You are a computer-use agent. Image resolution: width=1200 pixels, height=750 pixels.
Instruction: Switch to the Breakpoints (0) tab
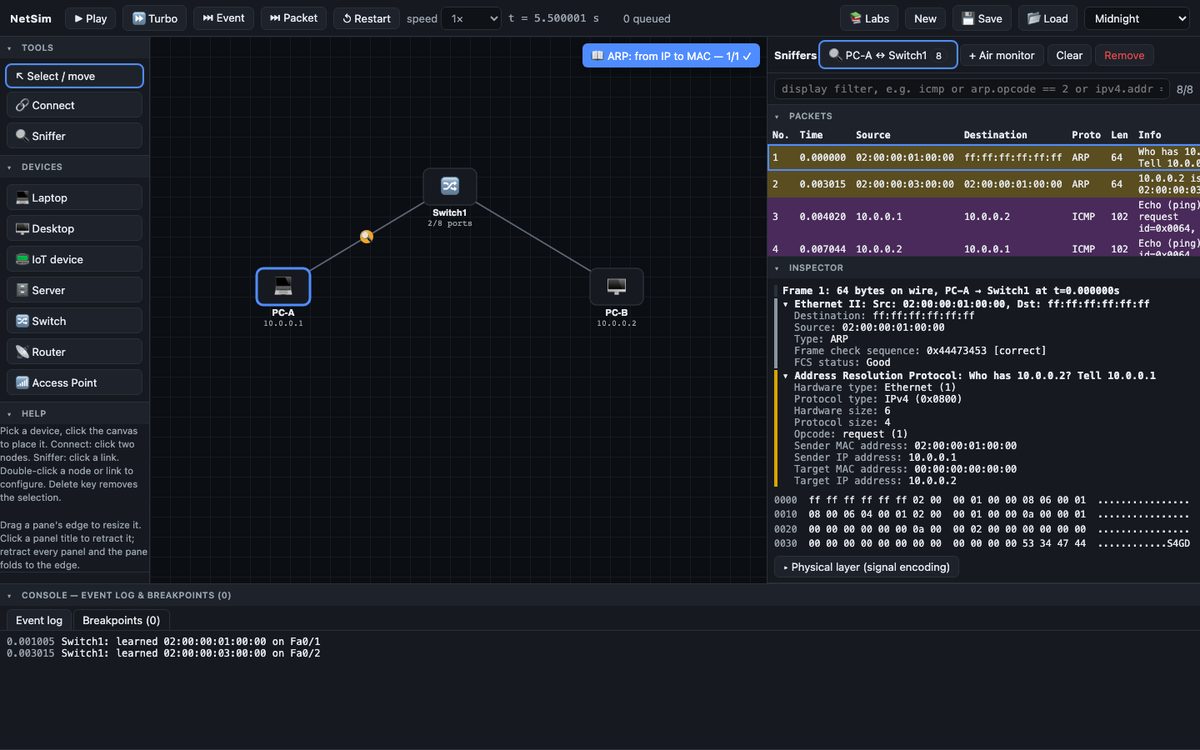click(121, 620)
